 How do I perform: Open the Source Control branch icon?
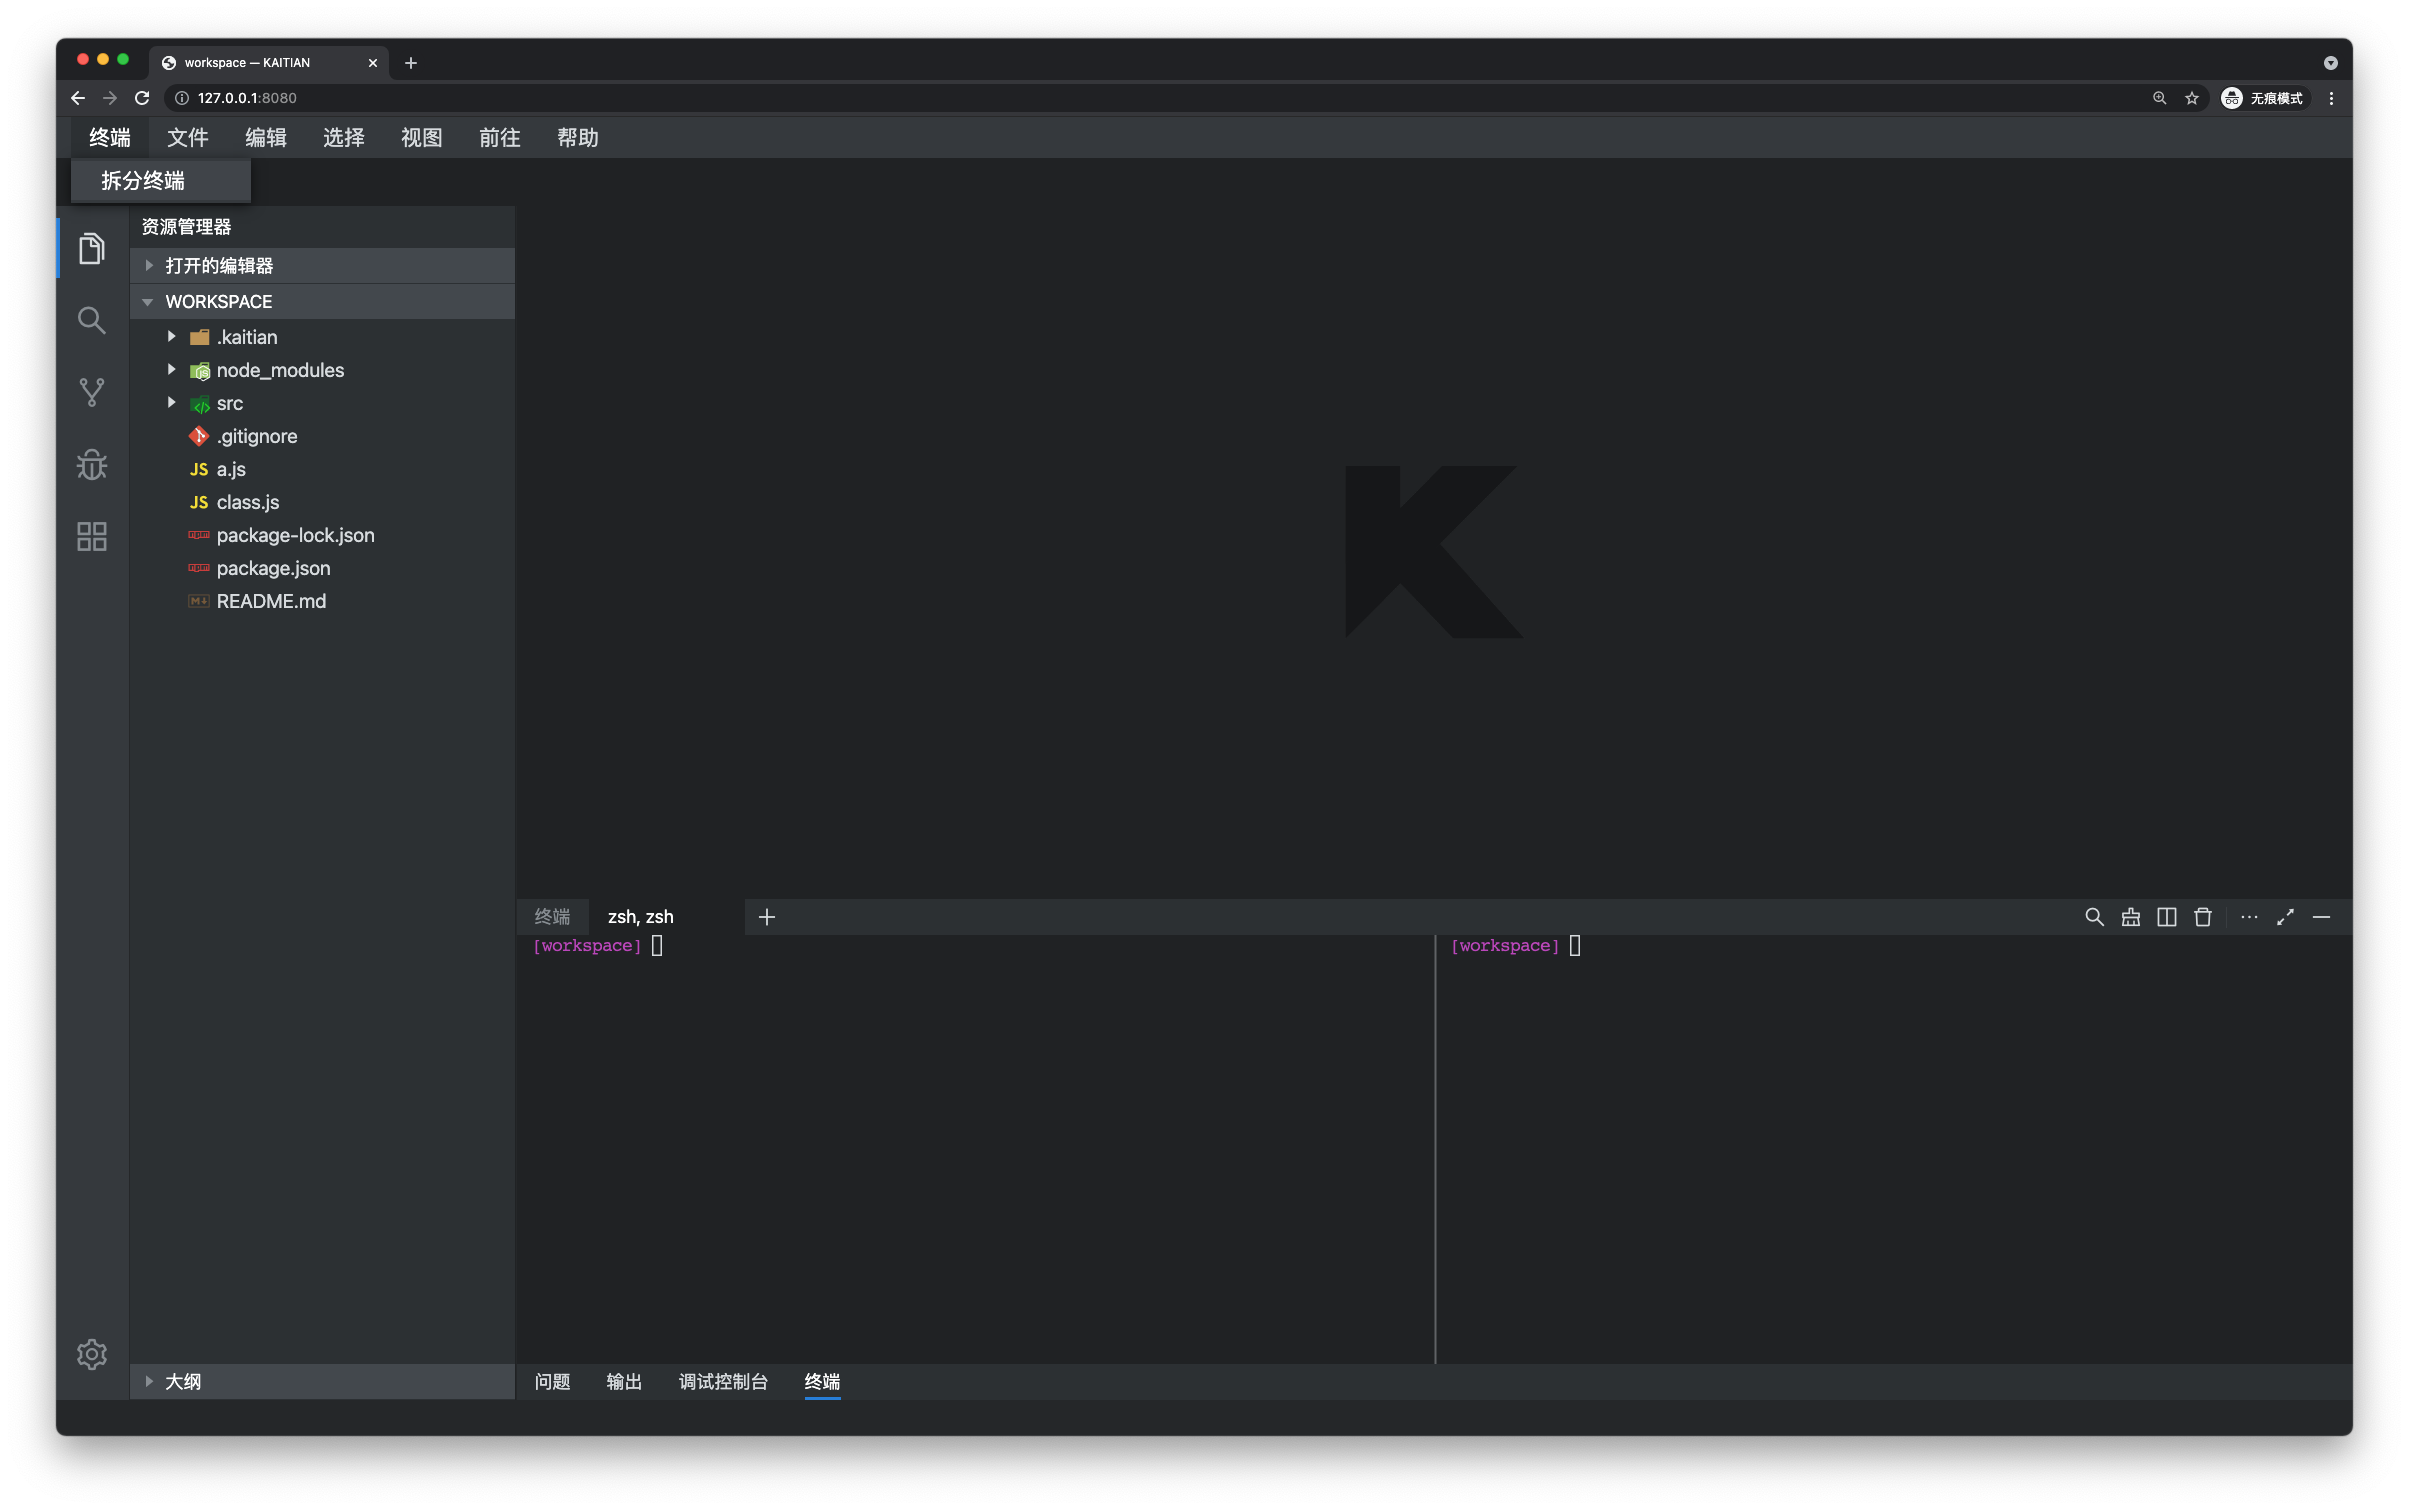tap(91, 392)
